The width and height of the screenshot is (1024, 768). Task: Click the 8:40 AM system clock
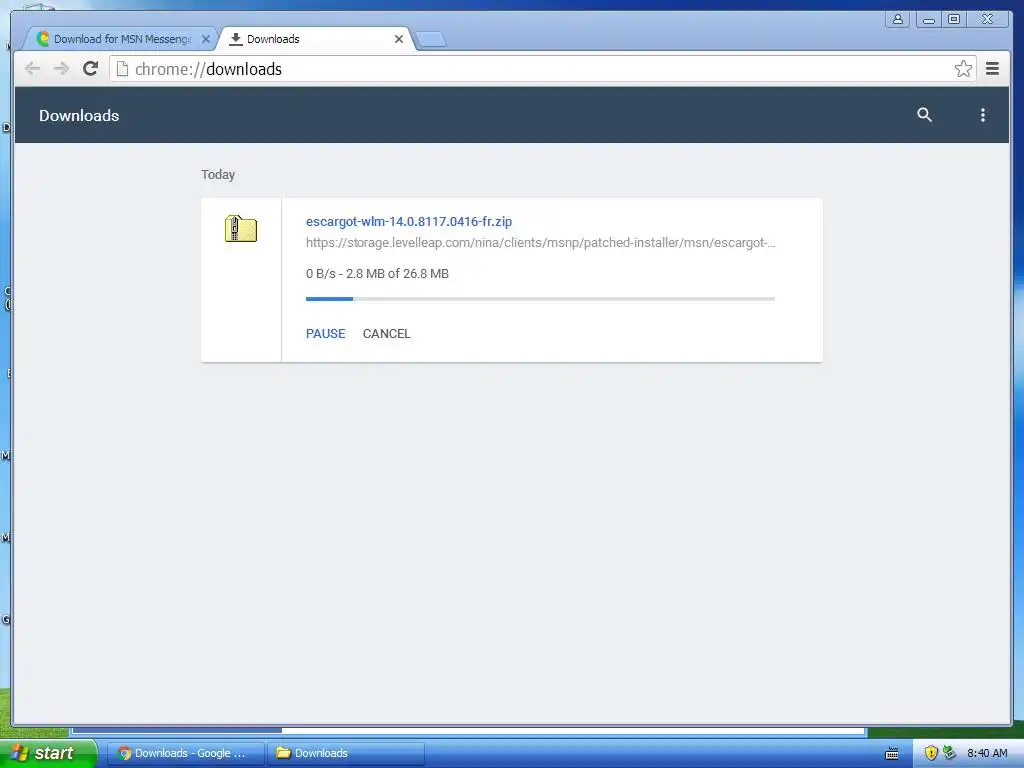click(x=987, y=753)
